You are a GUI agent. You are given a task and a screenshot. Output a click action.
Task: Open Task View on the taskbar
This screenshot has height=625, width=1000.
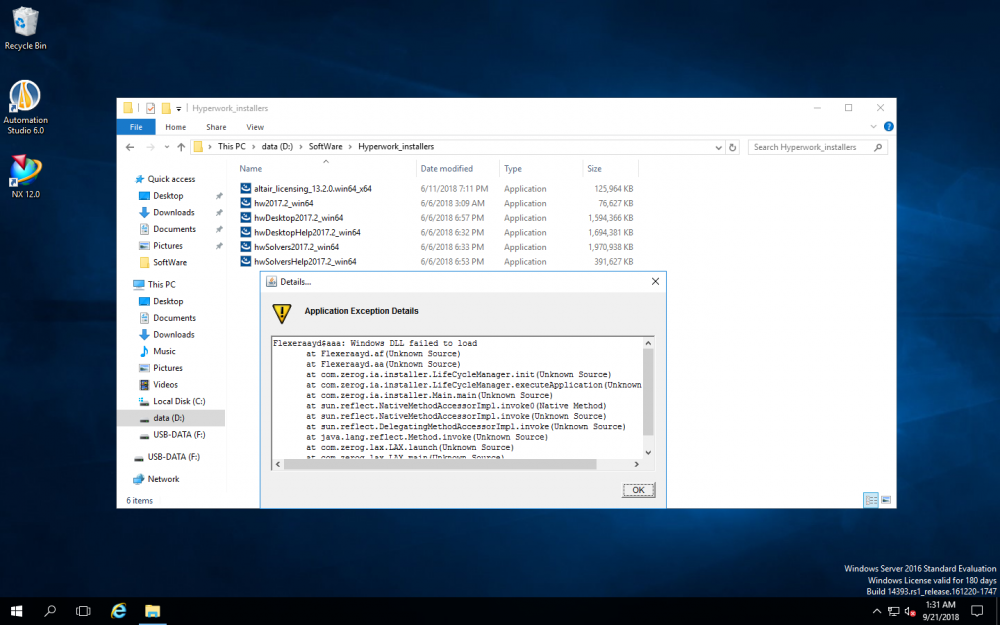pos(83,611)
